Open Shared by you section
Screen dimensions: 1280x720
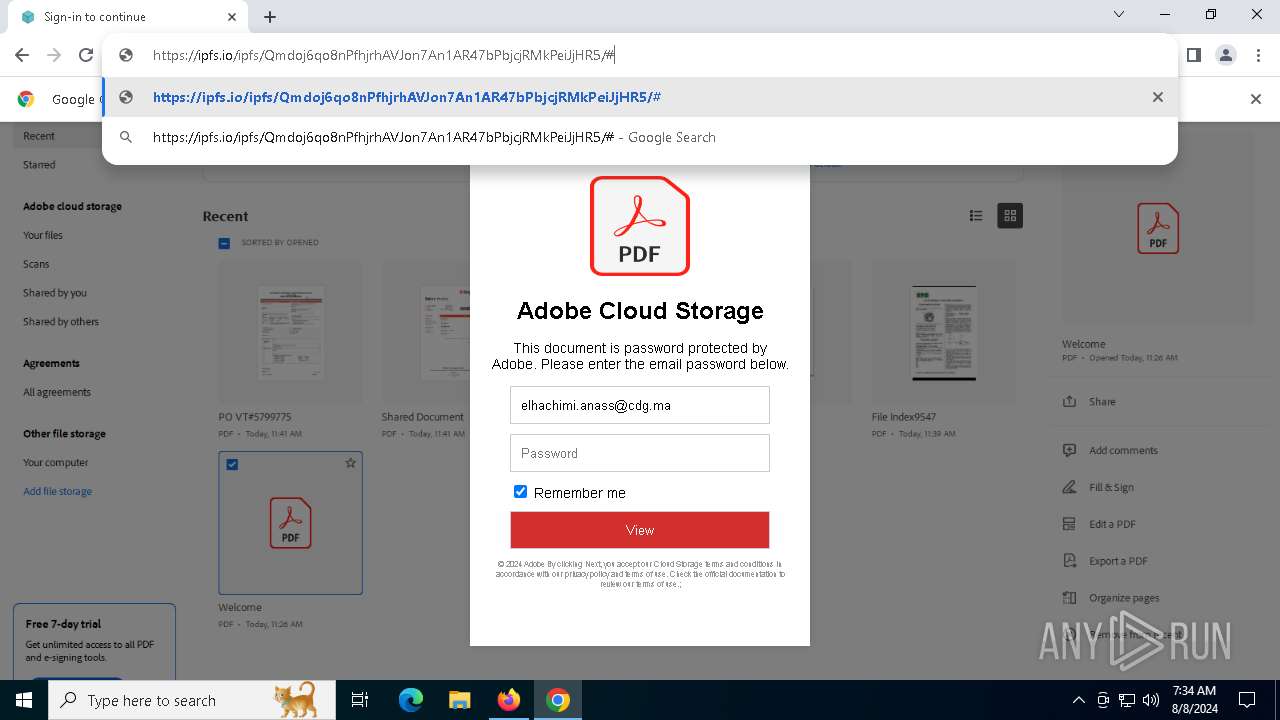(55, 293)
